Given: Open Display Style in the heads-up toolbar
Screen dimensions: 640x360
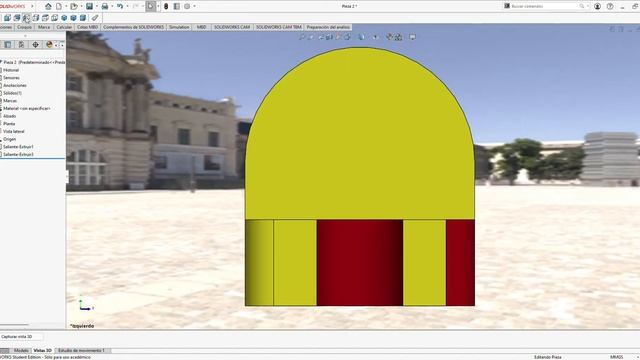Looking at the screenshot, I should tap(362, 37).
